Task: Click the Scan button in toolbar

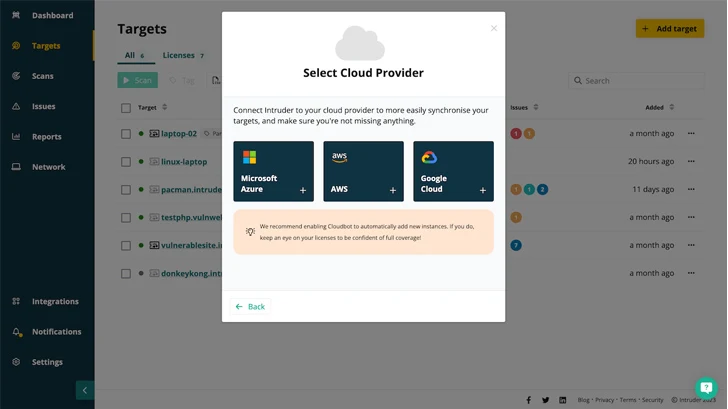Action: tap(137, 80)
